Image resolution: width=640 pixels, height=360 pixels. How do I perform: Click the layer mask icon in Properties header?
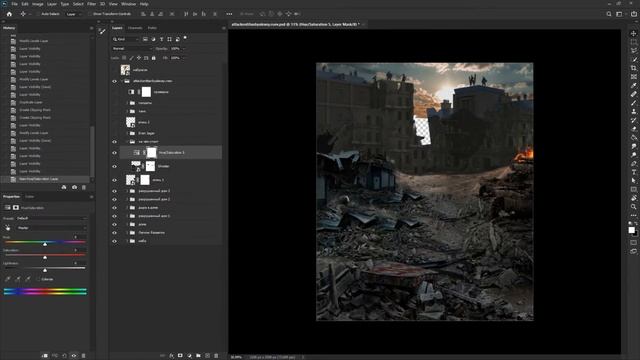click(16, 208)
